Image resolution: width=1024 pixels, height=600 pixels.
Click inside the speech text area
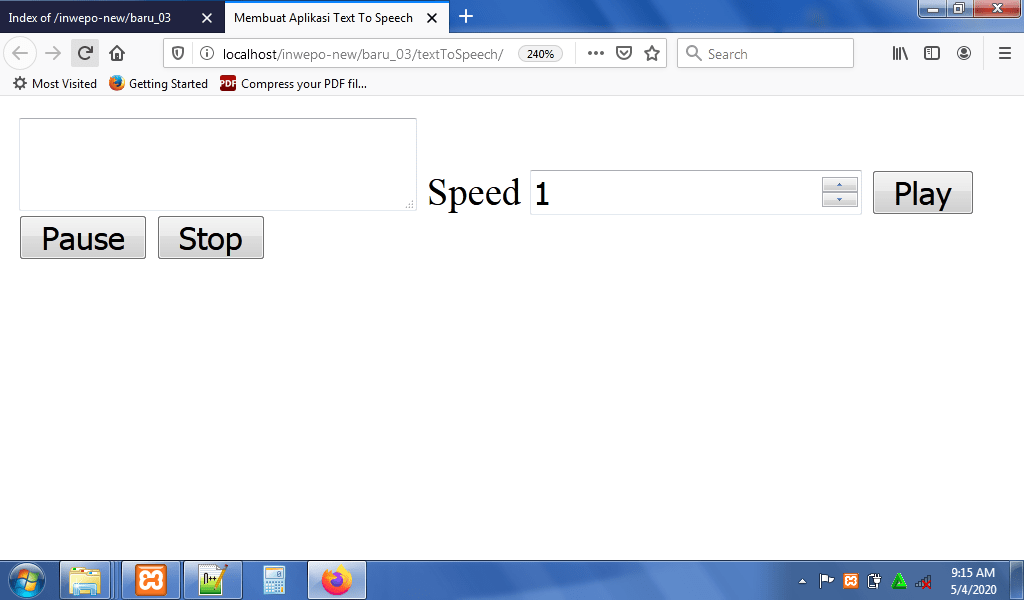click(x=218, y=164)
